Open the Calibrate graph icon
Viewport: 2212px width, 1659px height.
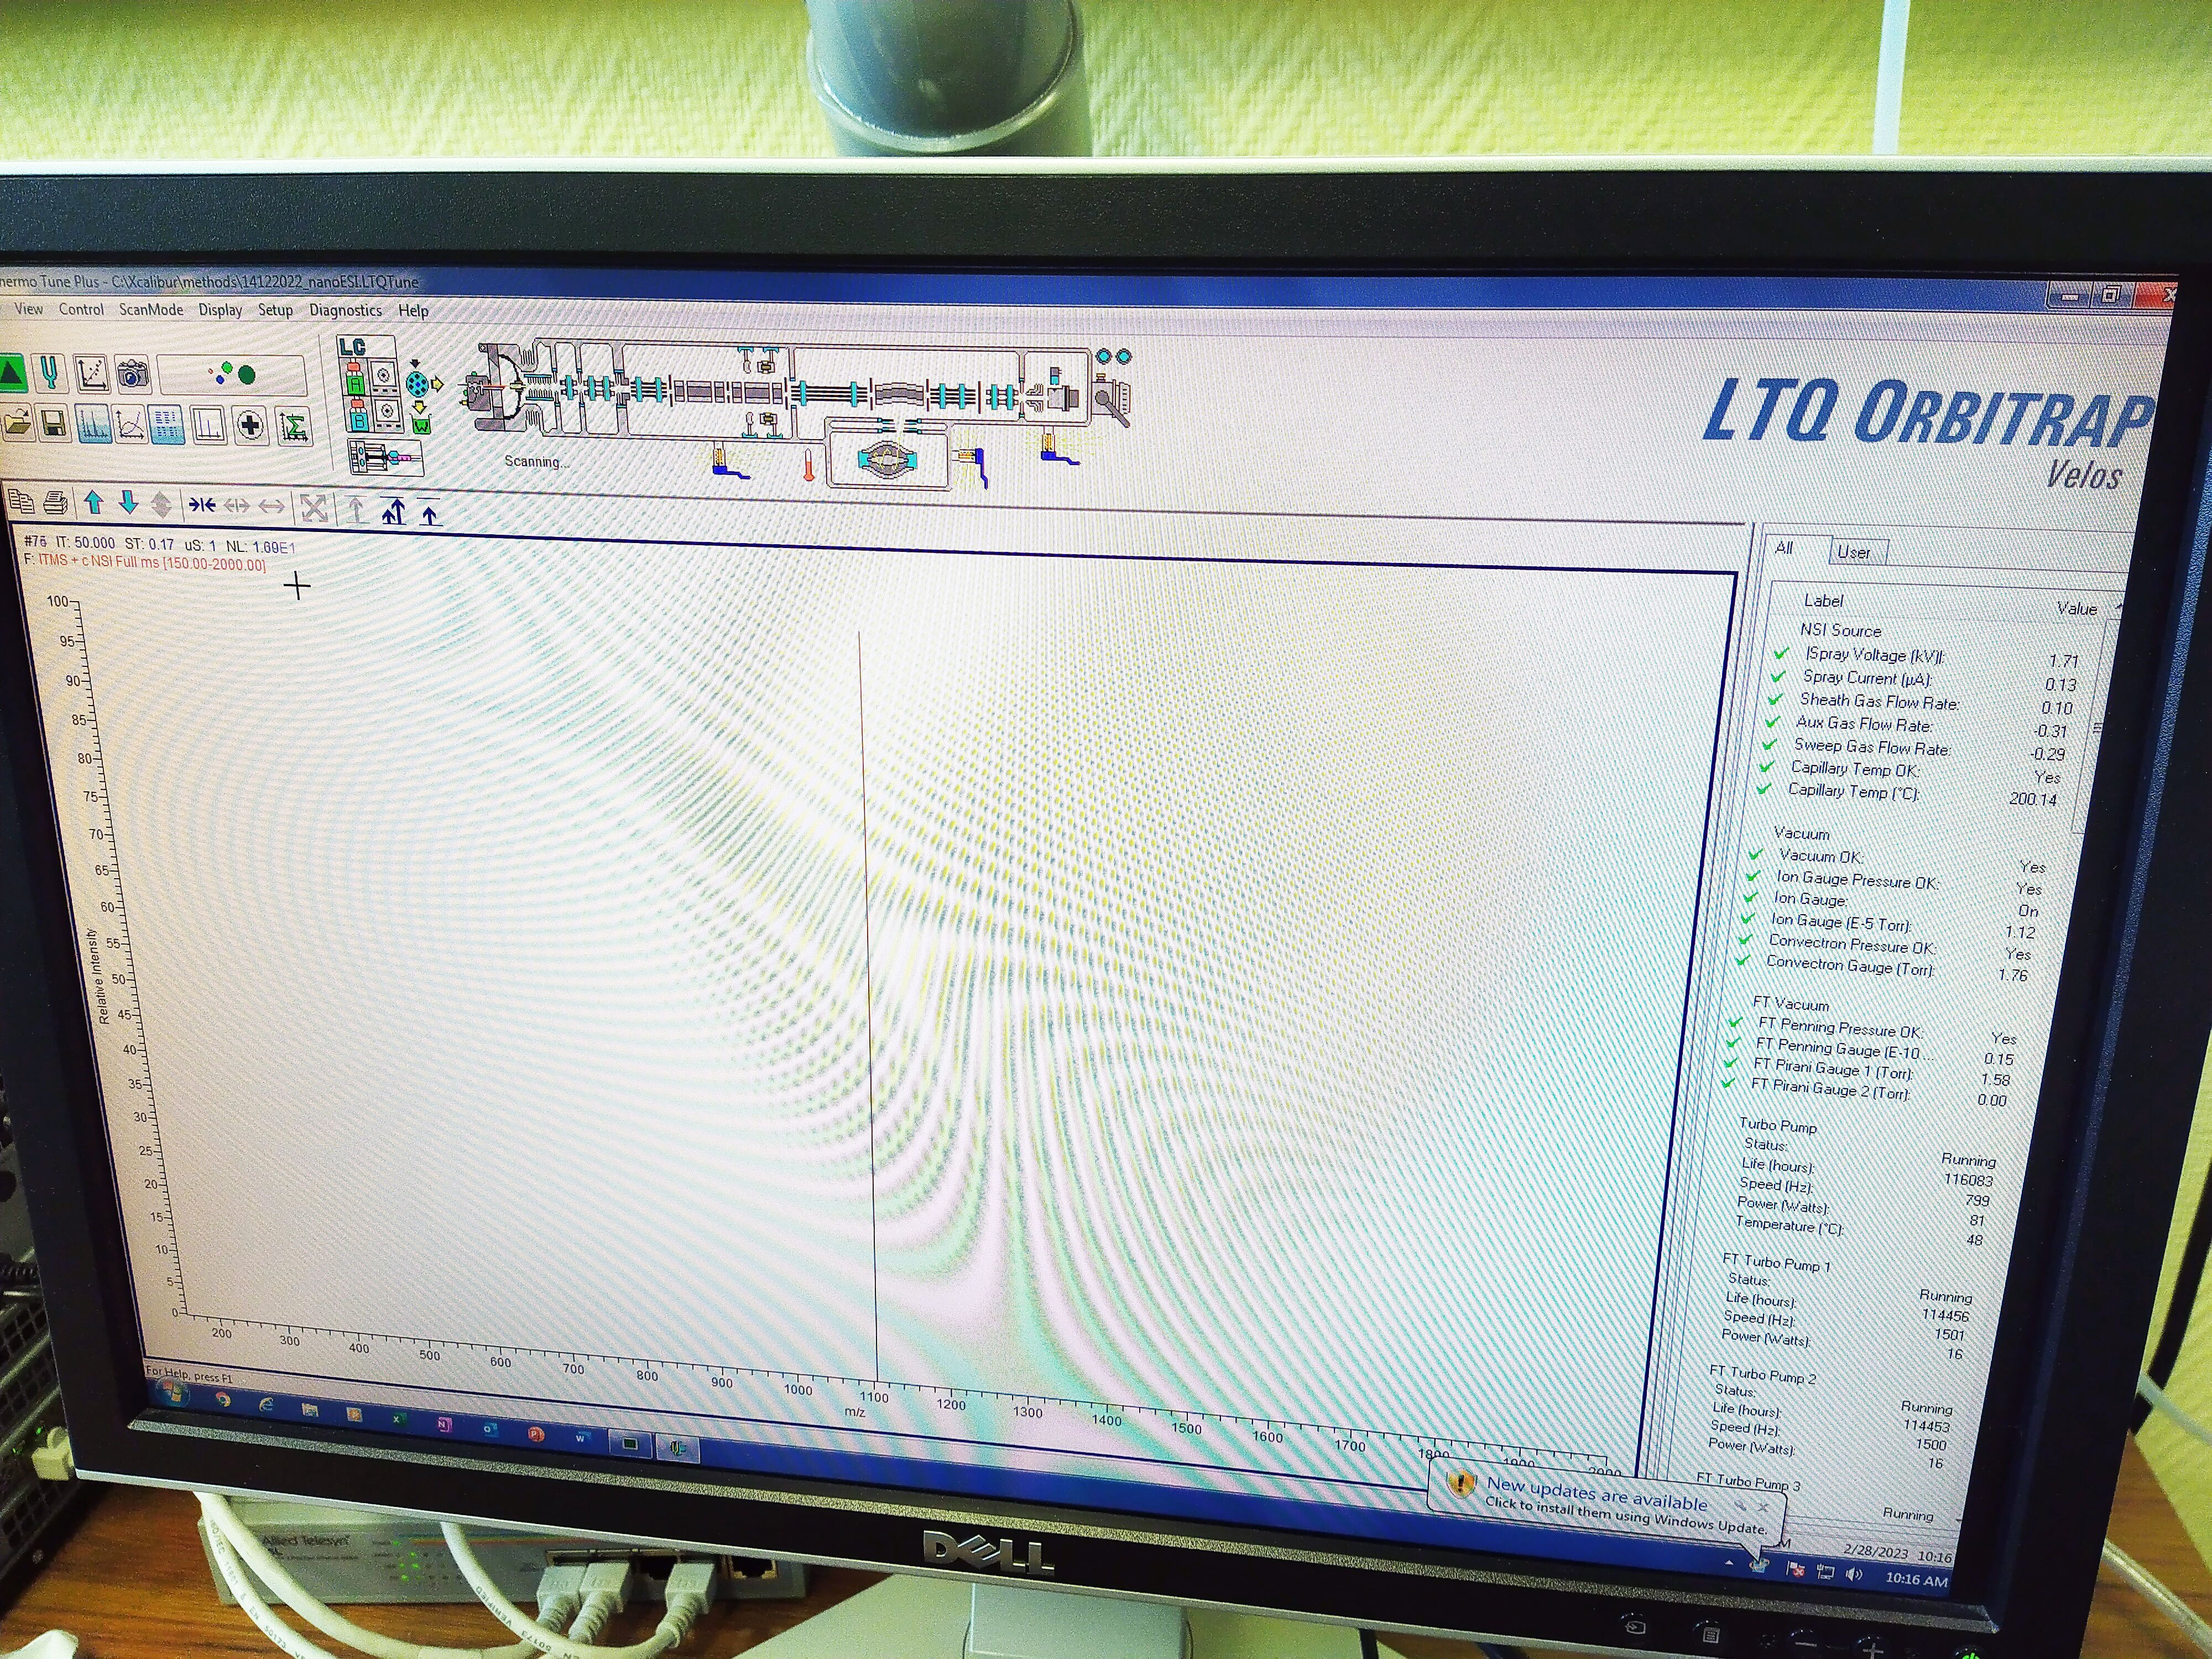click(91, 375)
